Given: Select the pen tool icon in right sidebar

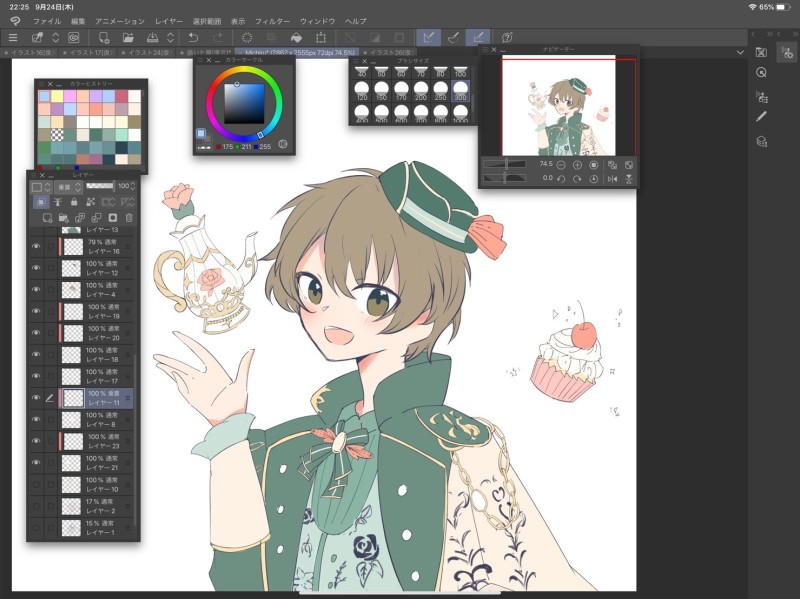Looking at the screenshot, I should (761, 117).
